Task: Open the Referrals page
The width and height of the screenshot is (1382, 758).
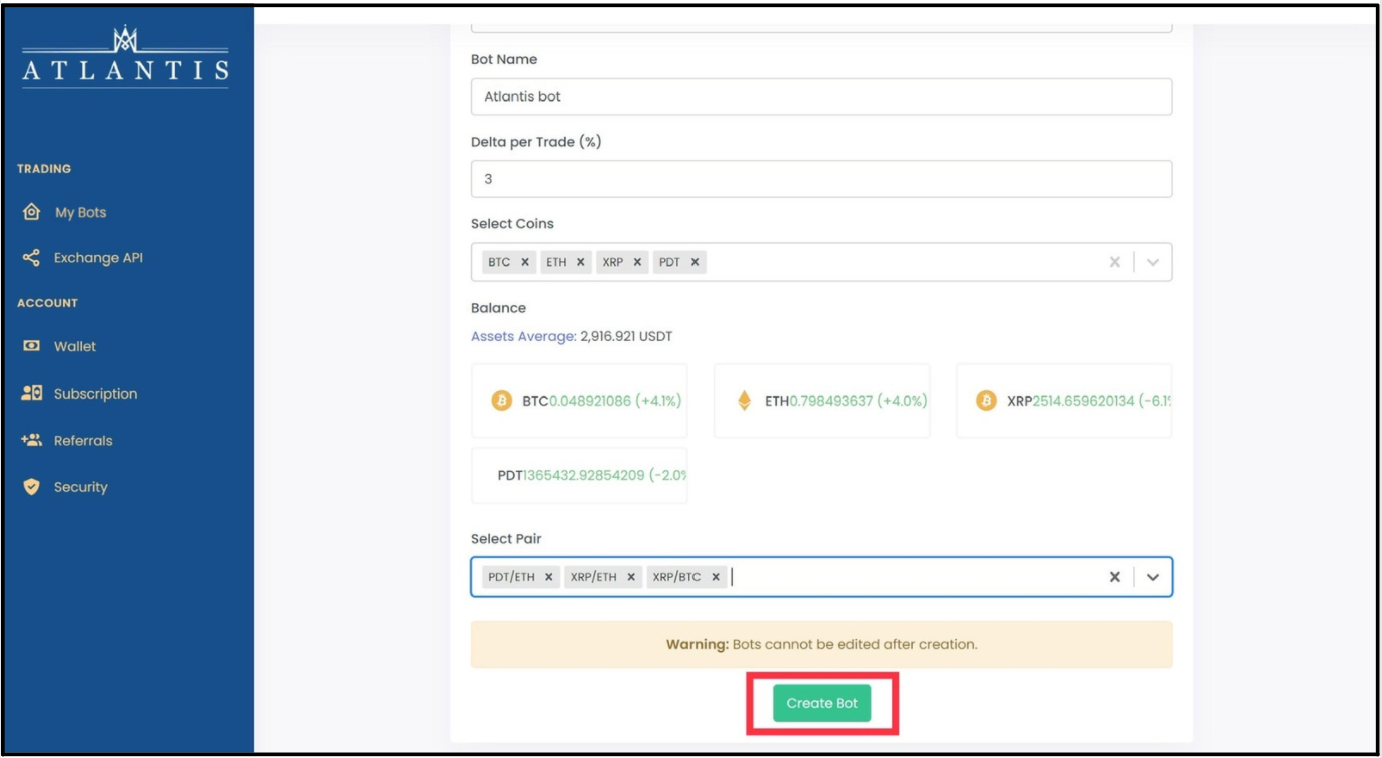Action: coord(83,440)
